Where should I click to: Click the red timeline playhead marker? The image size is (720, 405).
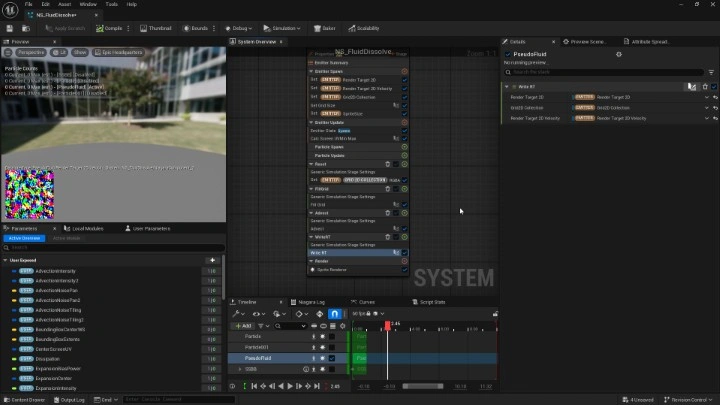pos(388,325)
